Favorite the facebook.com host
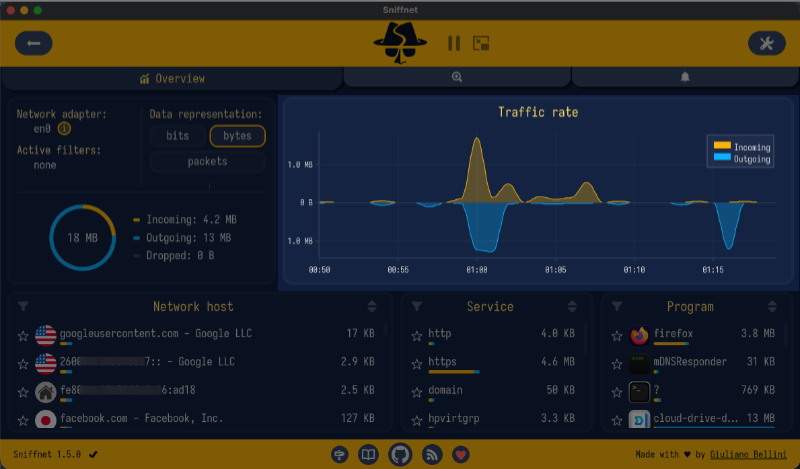The width and height of the screenshot is (800, 469). tap(23, 421)
